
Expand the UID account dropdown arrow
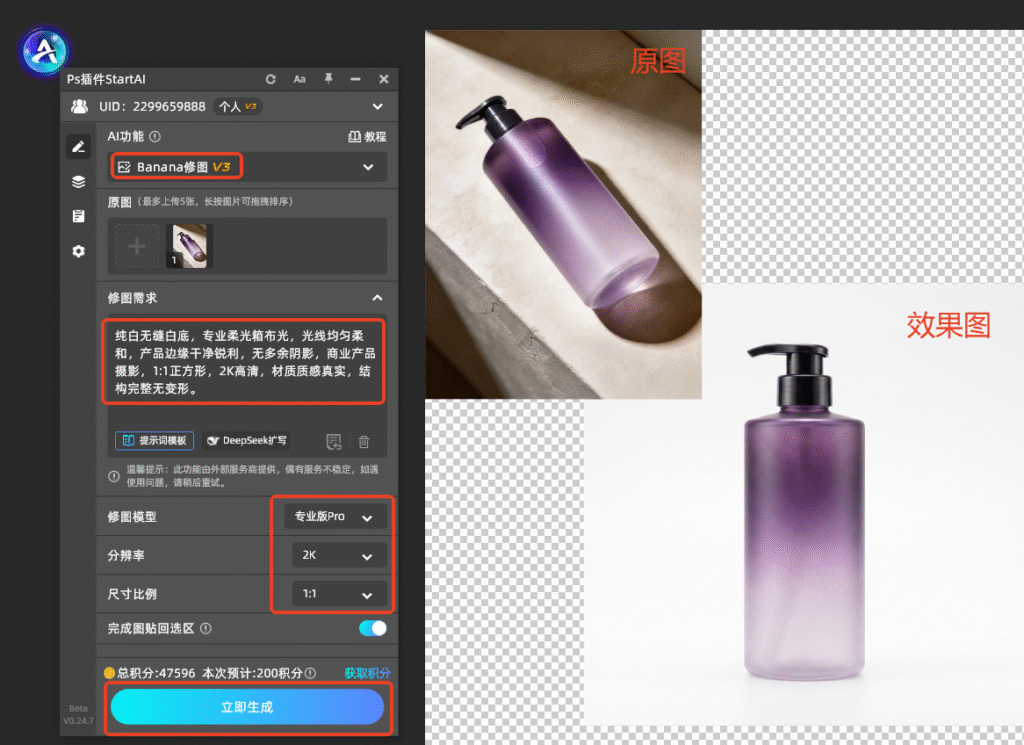pyautogui.click(x=377, y=106)
